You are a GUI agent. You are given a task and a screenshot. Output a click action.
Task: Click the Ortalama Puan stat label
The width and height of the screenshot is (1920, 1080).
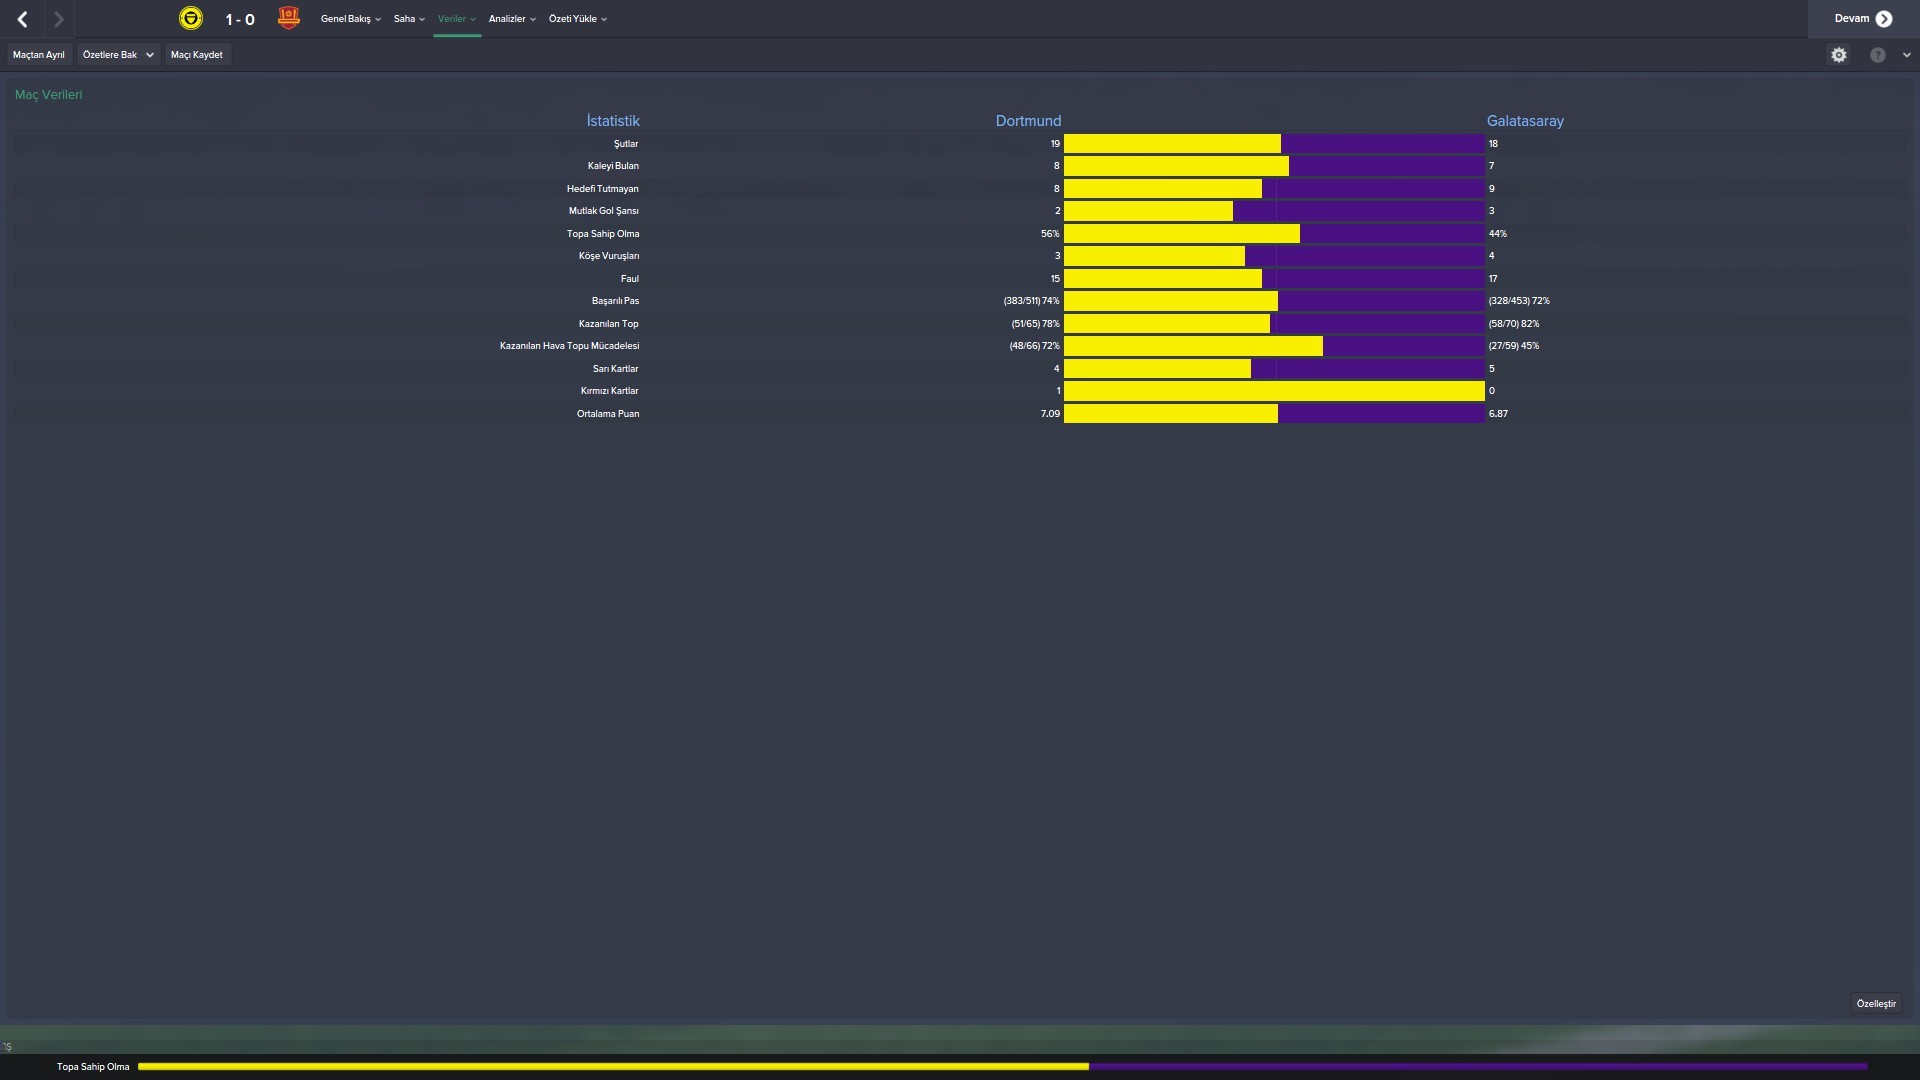(608, 414)
